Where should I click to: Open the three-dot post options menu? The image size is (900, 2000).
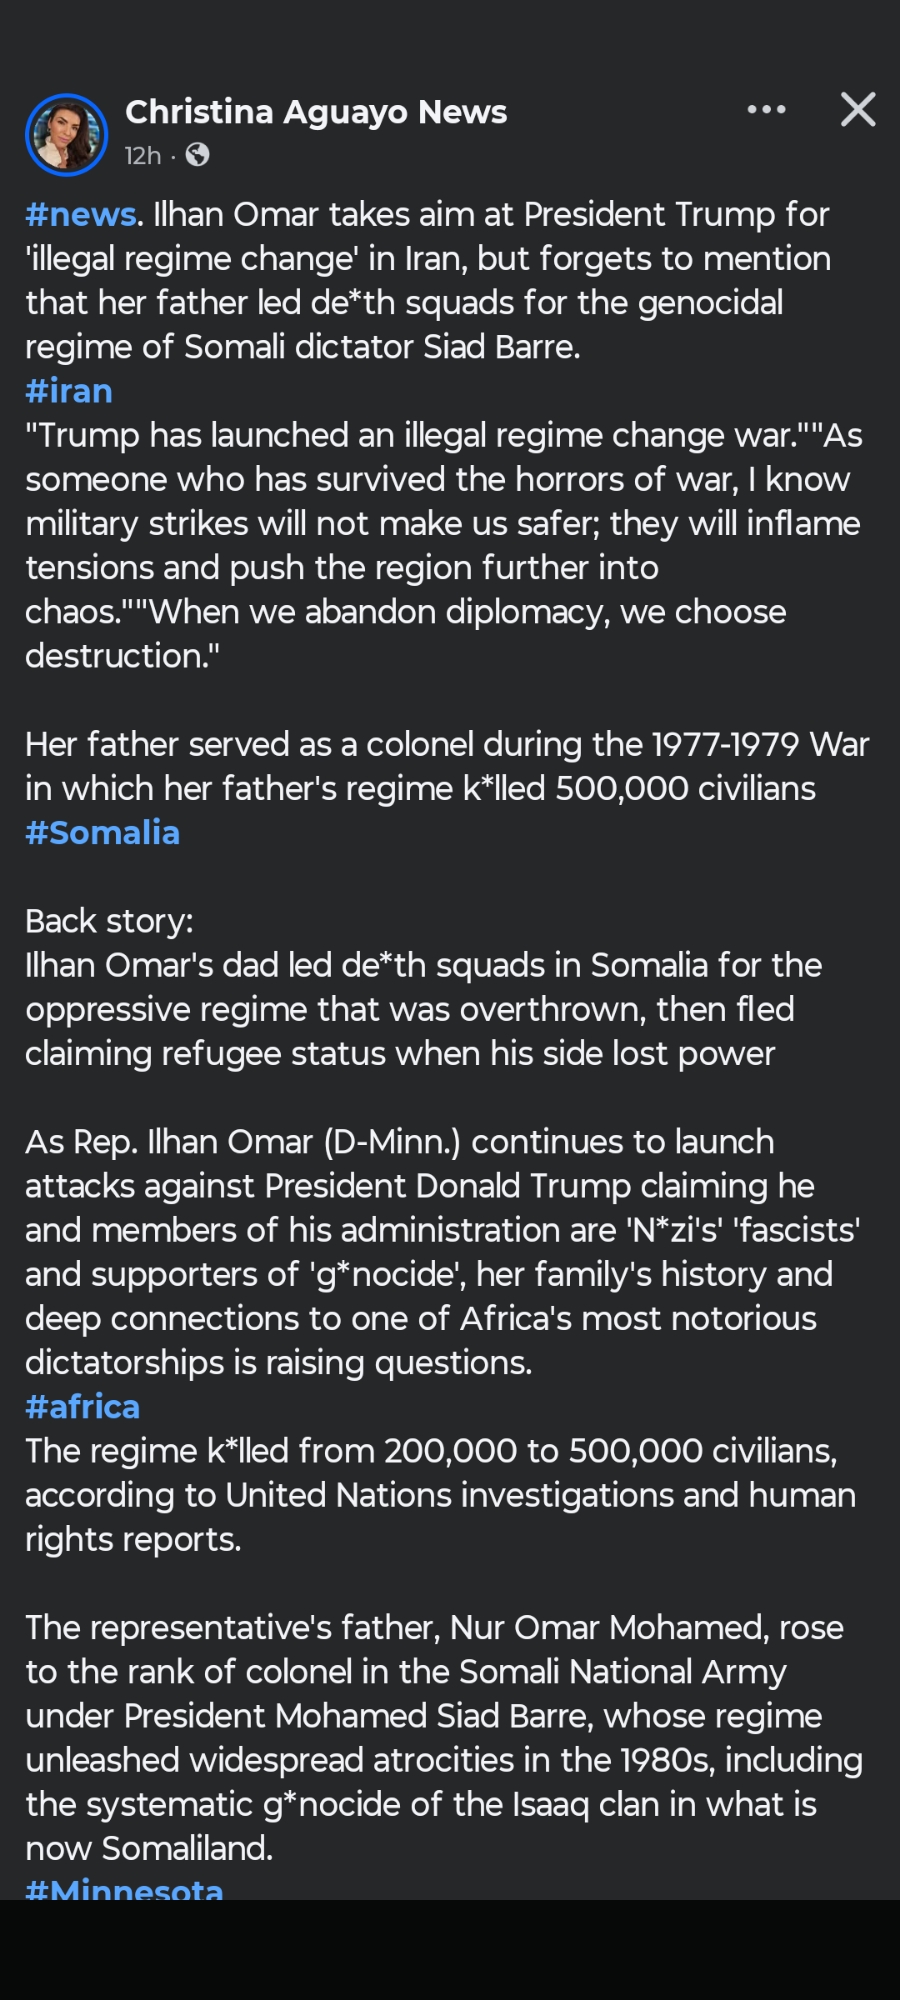click(x=766, y=110)
